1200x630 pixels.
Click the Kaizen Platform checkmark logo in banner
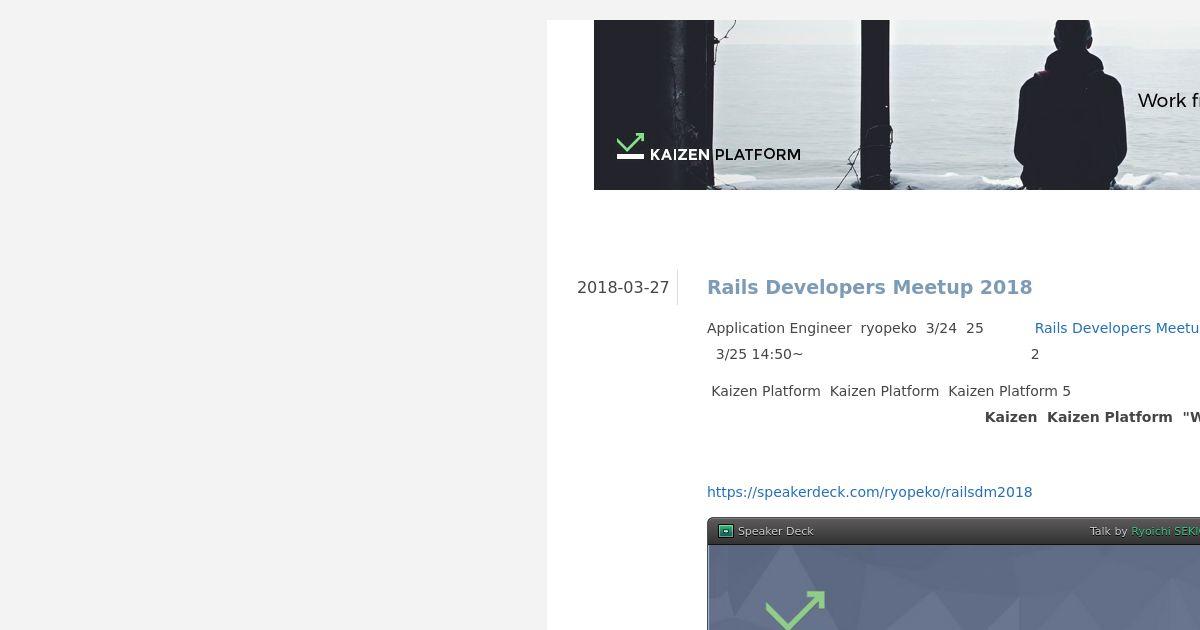630,146
